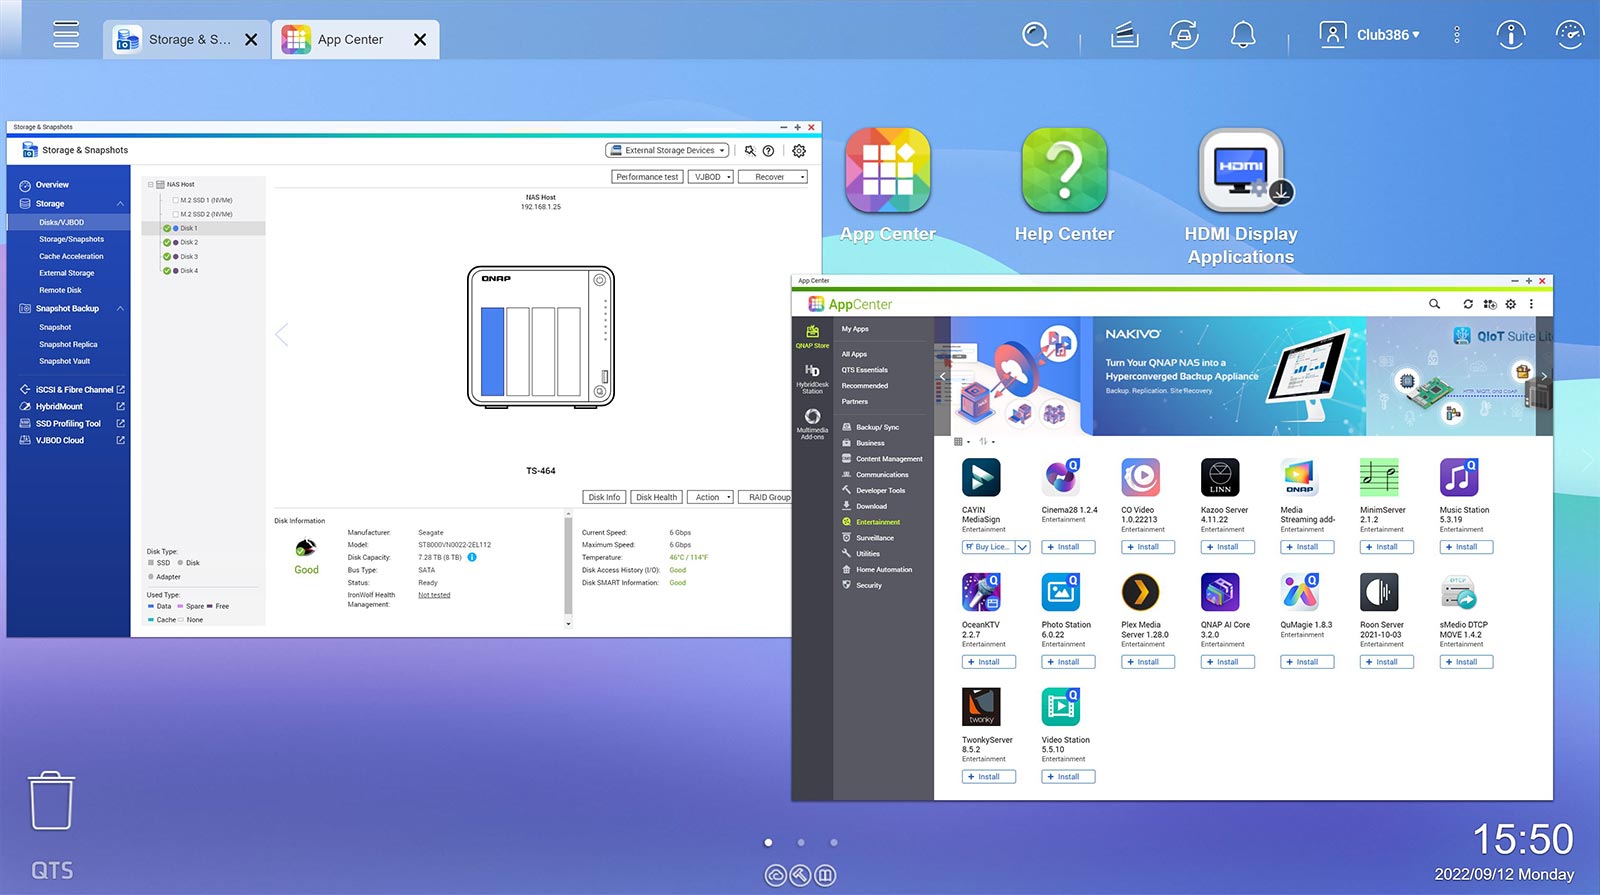This screenshot has height=895, width=1600.
Task: Click the Not tested IronWolf link
Action: point(434,595)
